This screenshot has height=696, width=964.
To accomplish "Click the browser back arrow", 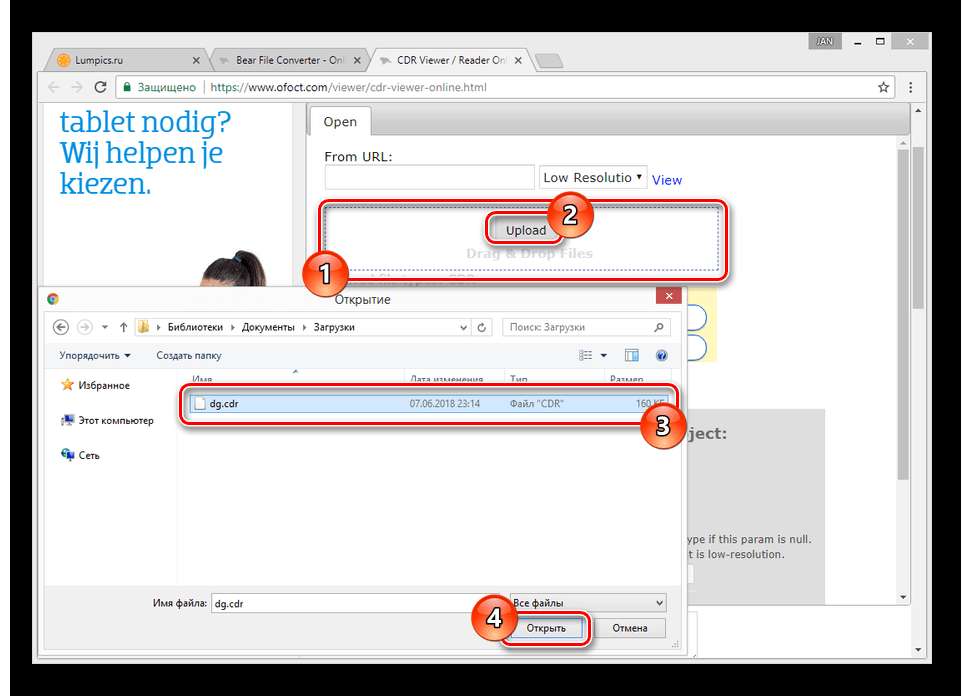I will [53, 87].
